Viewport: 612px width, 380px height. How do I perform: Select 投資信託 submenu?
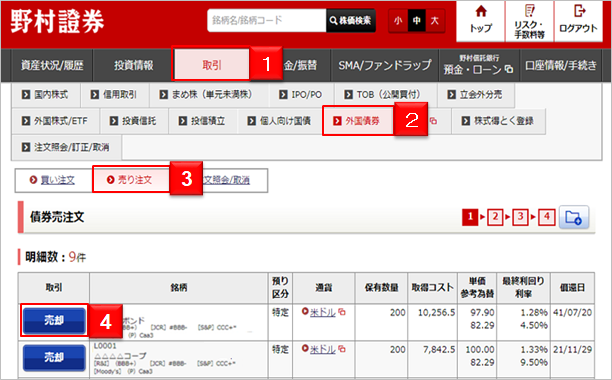tap(134, 121)
